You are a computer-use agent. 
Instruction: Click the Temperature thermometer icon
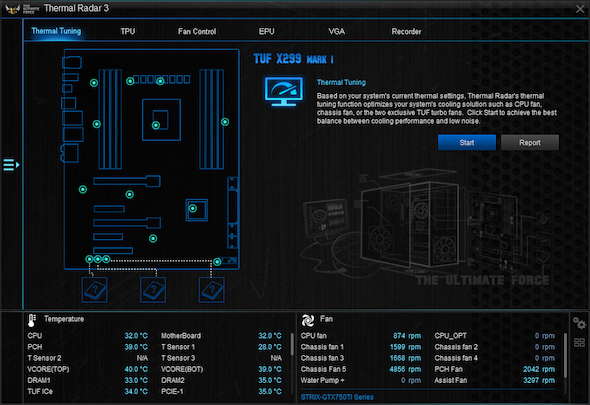tap(32, 320)
